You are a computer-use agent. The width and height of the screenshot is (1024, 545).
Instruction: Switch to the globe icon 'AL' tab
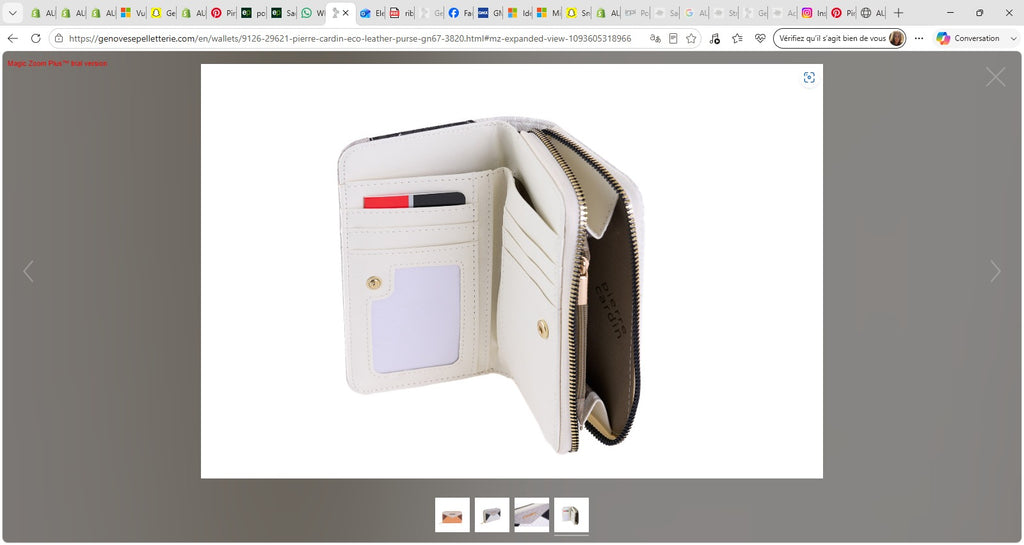[x=872, y=12]
